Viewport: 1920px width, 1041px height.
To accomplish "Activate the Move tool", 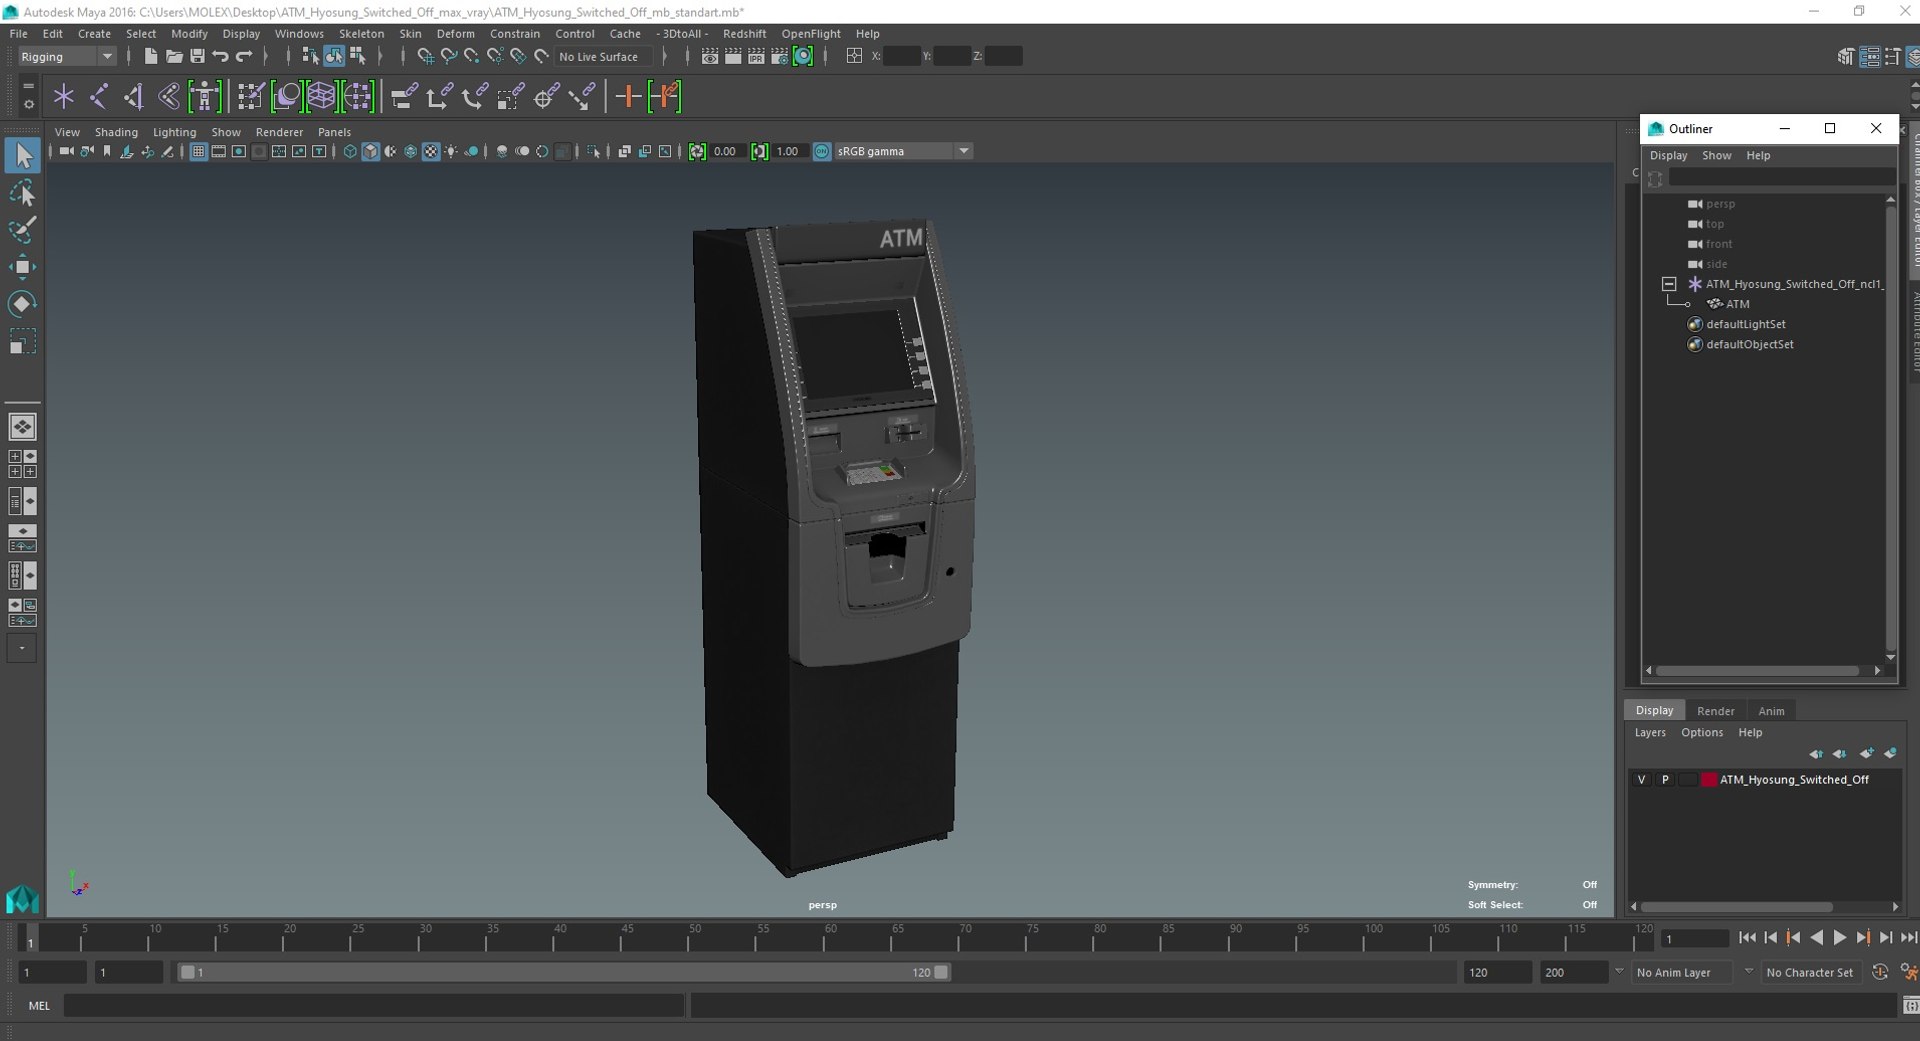I will (x=22, y=267).
